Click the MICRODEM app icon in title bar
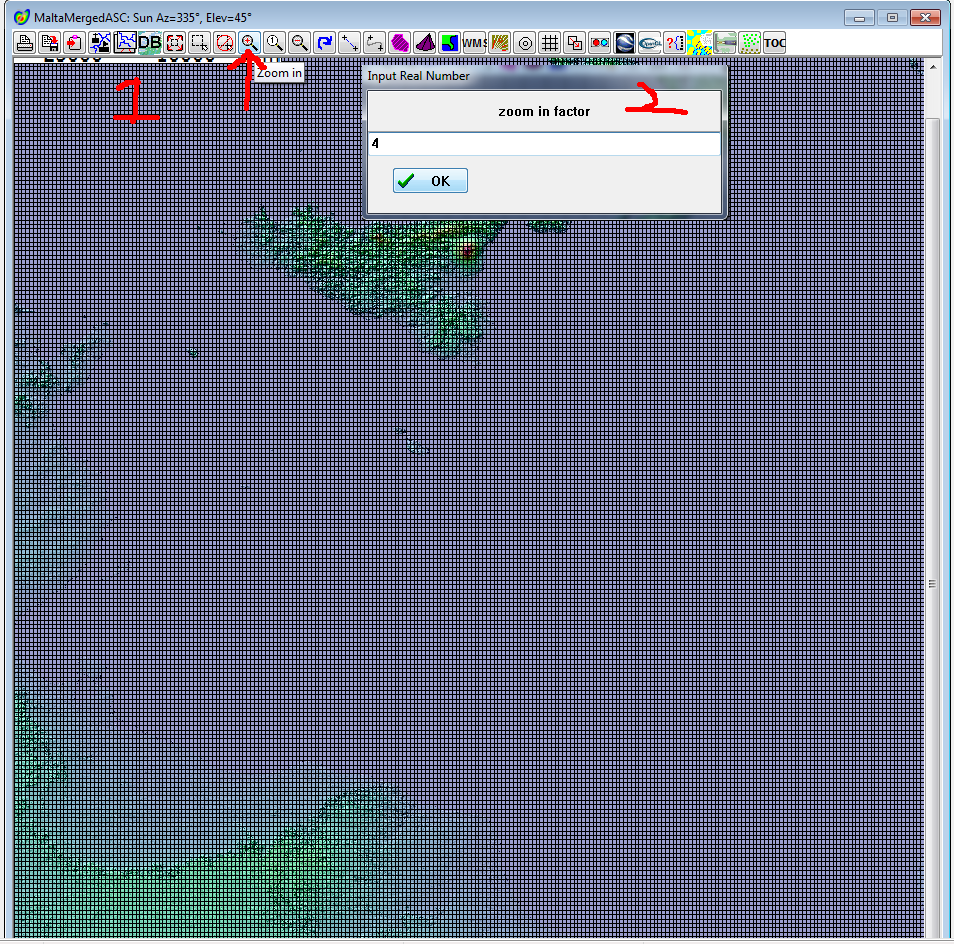The width and height of the screenshot is (954, 944). (x=21, y=17)
